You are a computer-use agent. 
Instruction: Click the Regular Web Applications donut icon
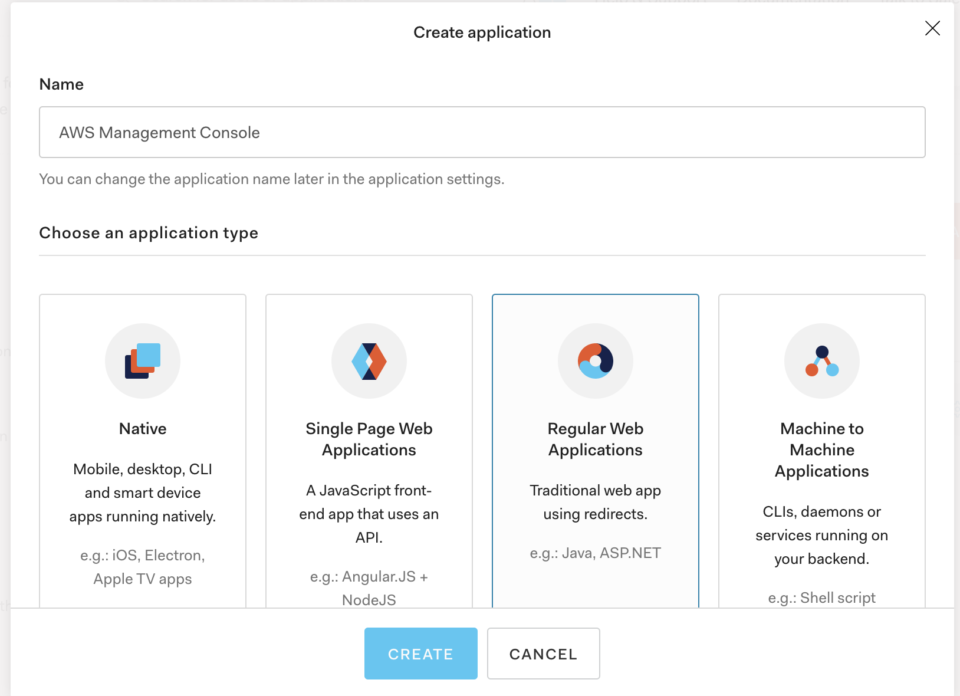click(595, 361)
